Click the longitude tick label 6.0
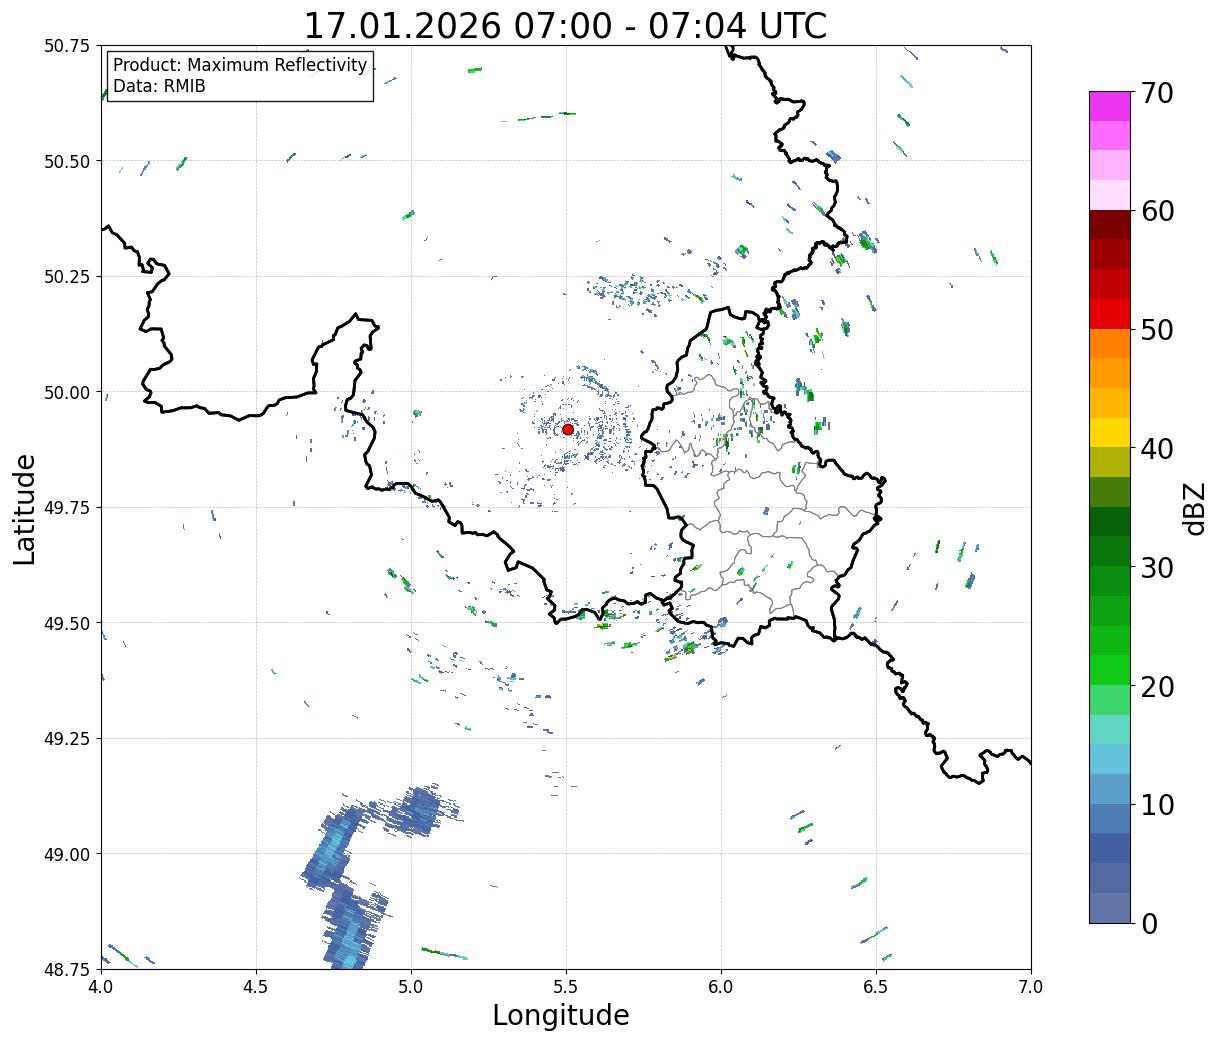 point(721,987)
